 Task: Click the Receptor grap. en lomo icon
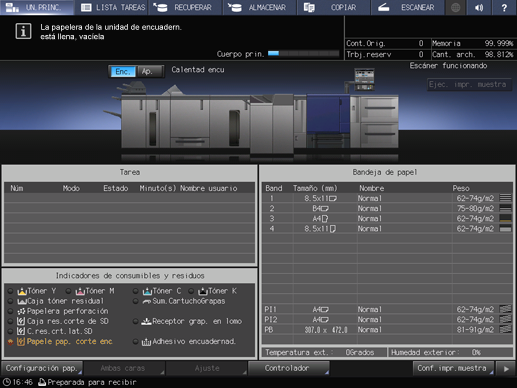146,321
